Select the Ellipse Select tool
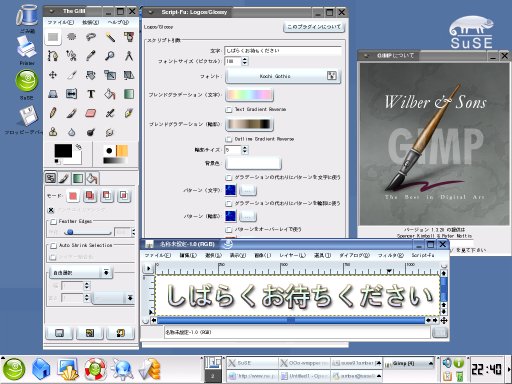 pyautogui.click(x=72, y=37)
